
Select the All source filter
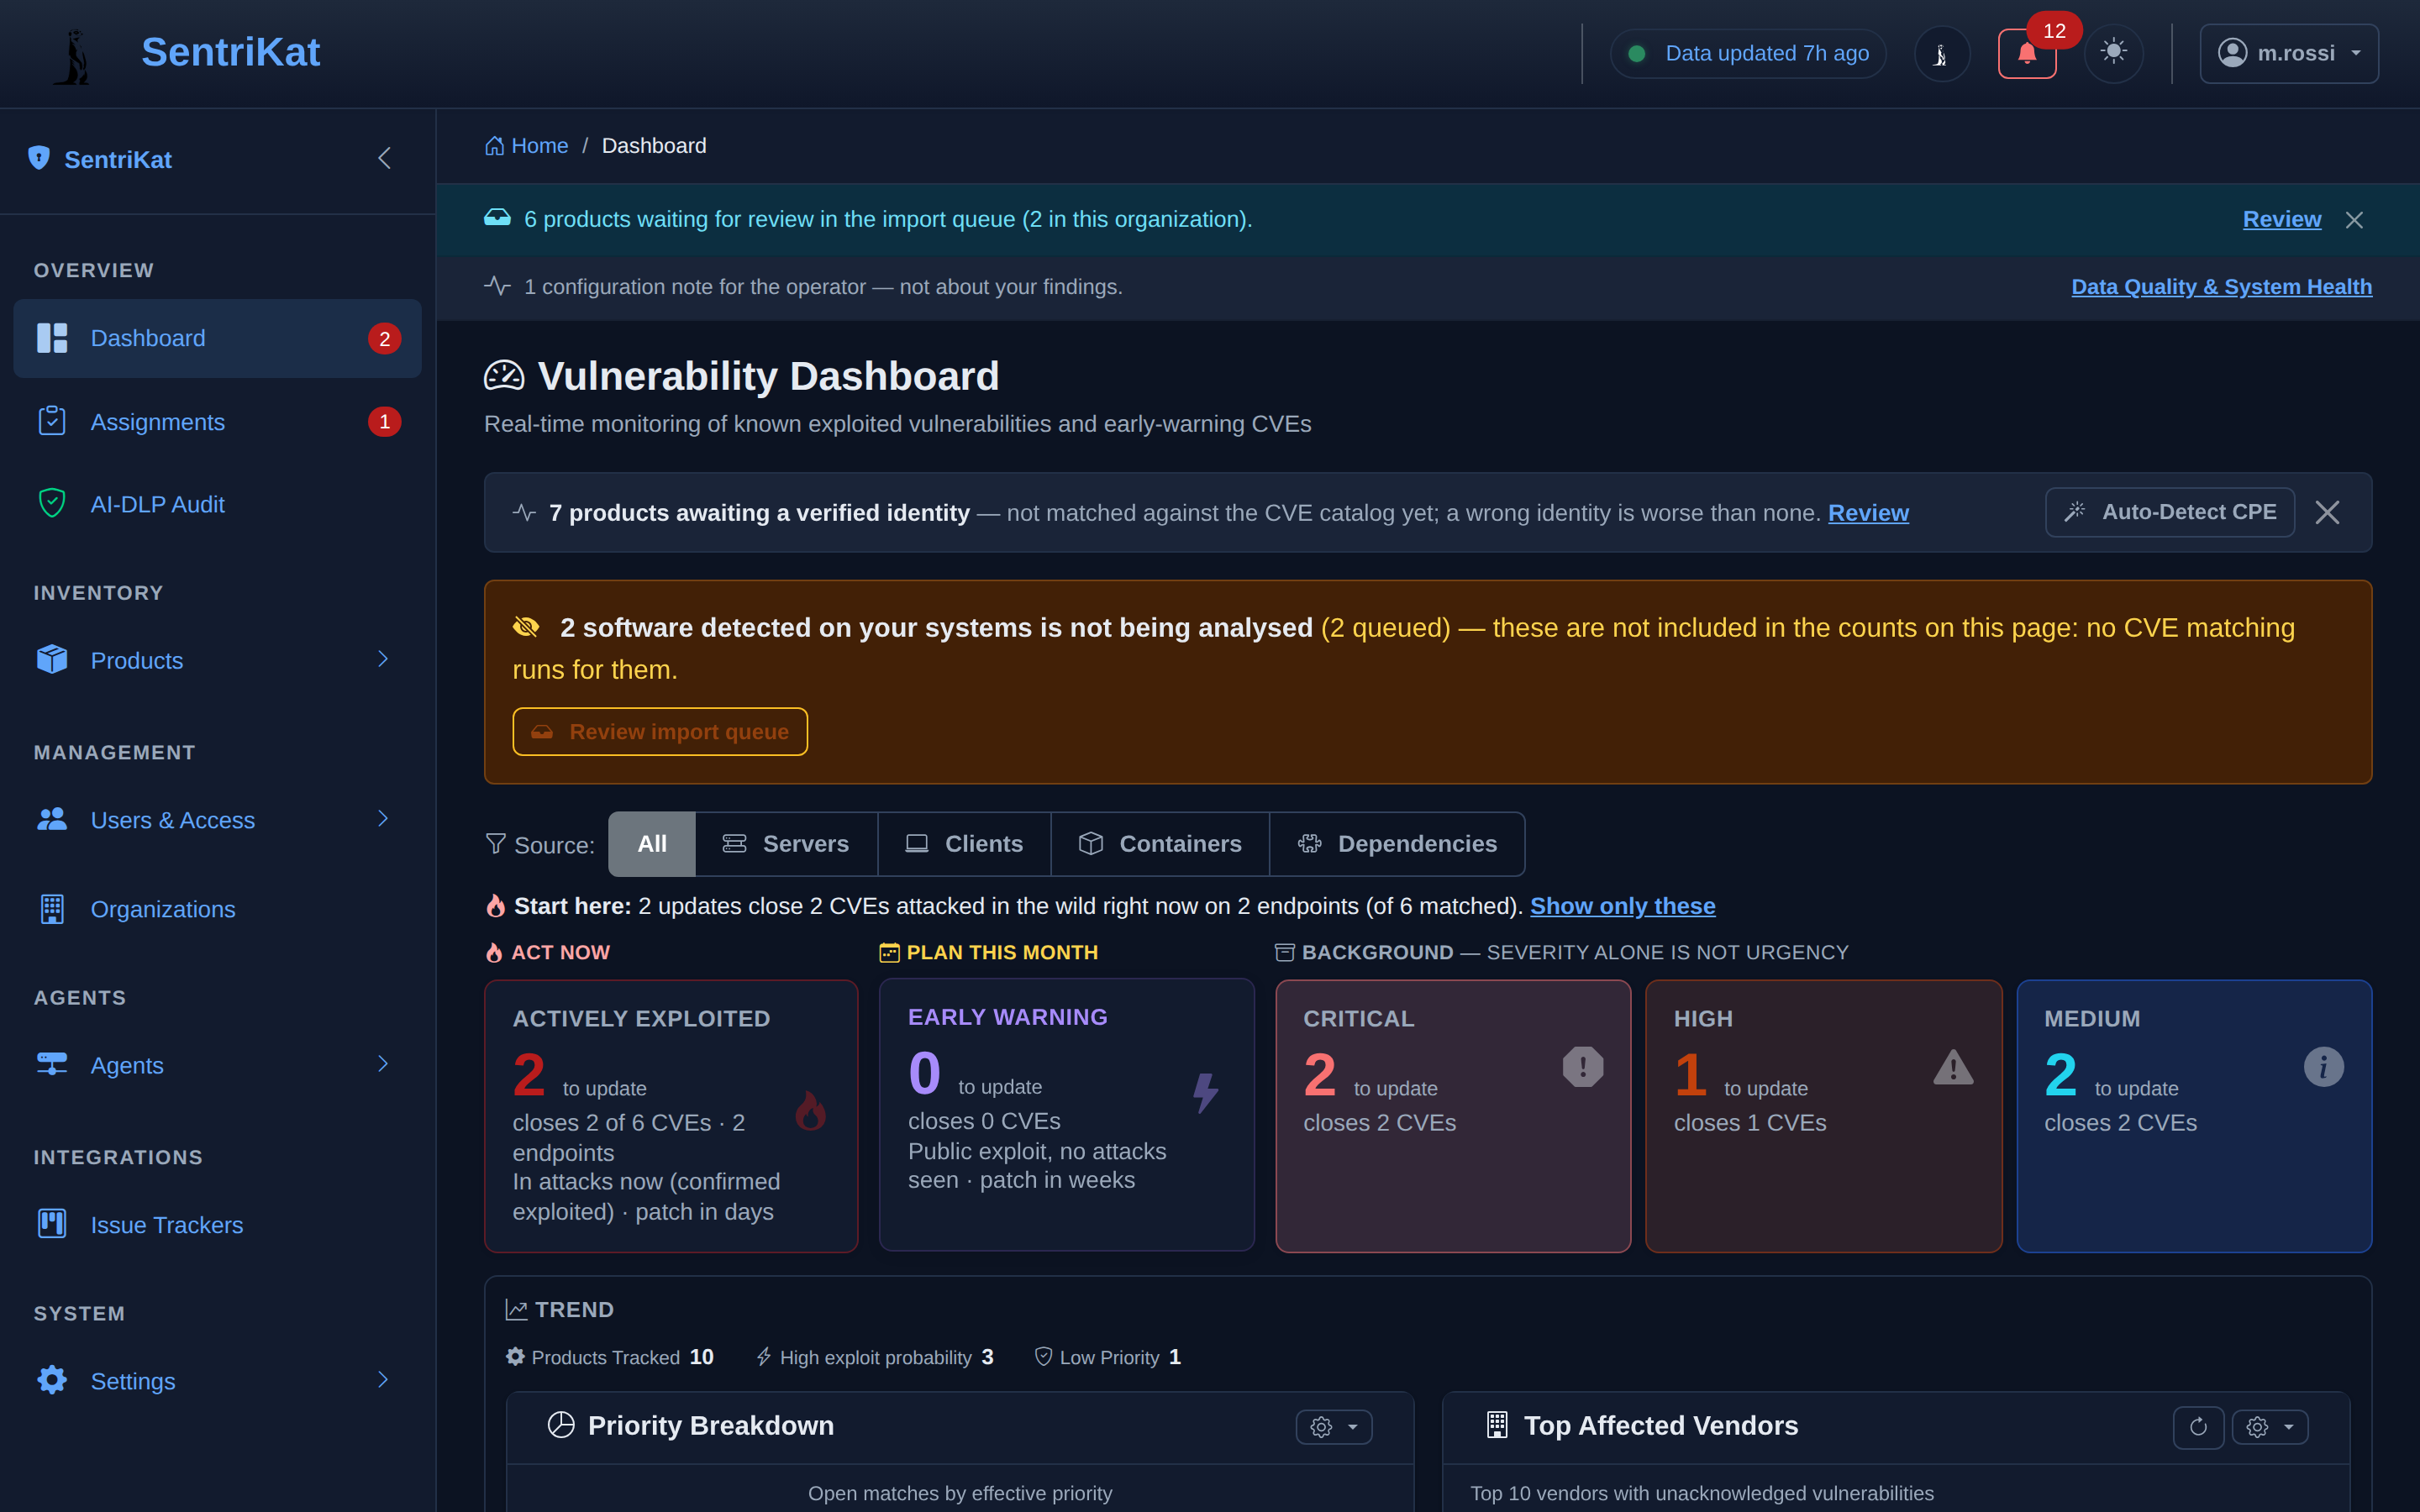[x=652, y=844]
